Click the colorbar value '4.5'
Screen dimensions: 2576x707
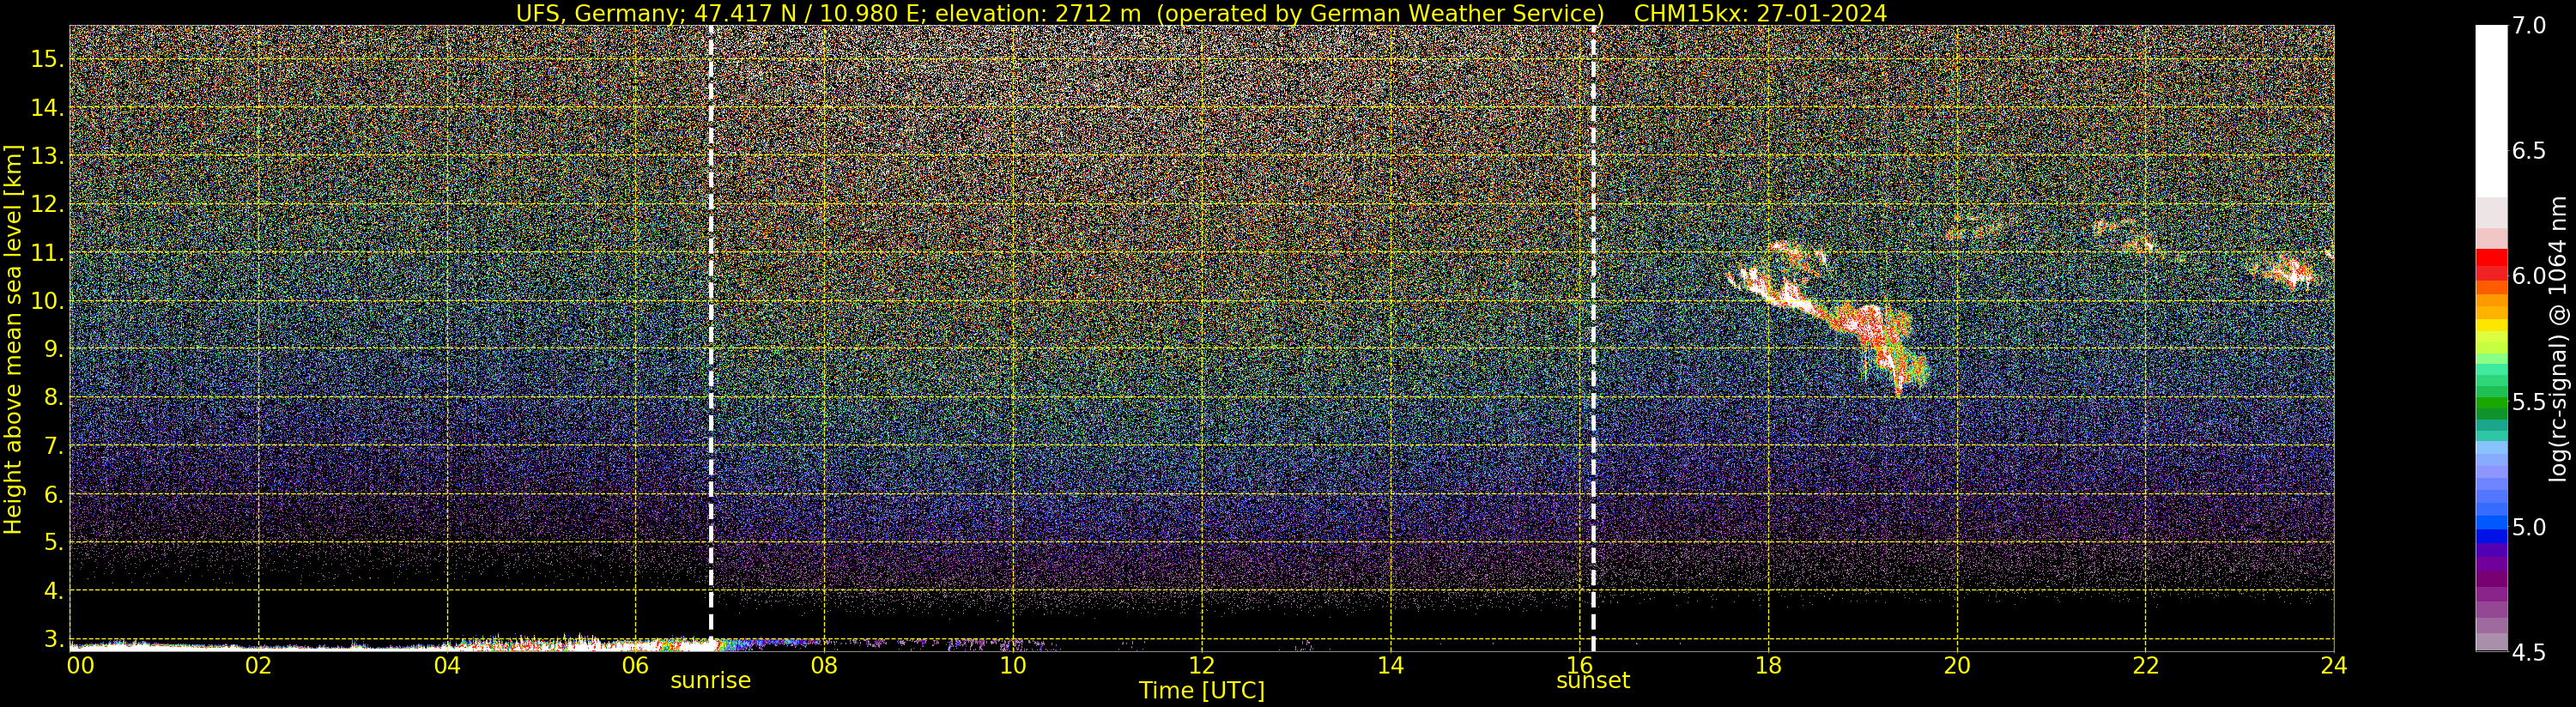point(2529,652)
